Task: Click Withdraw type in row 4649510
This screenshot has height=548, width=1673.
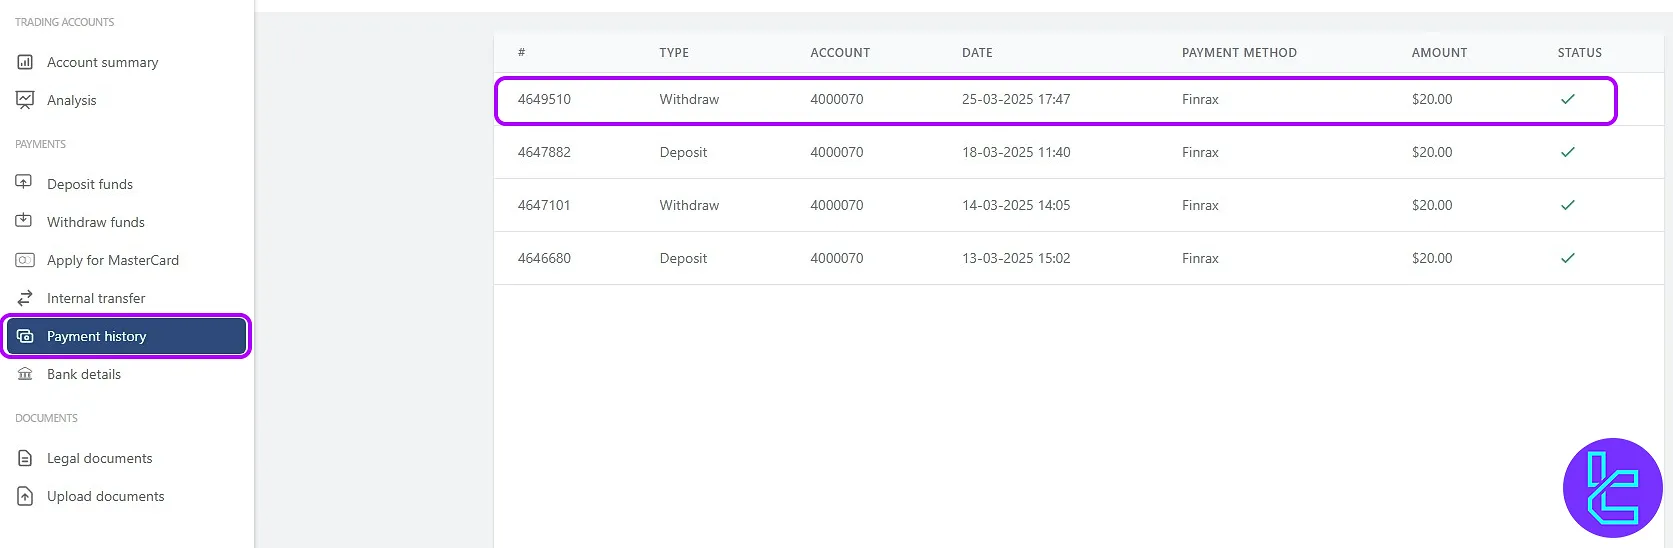Action: click(x=689, y=99)
